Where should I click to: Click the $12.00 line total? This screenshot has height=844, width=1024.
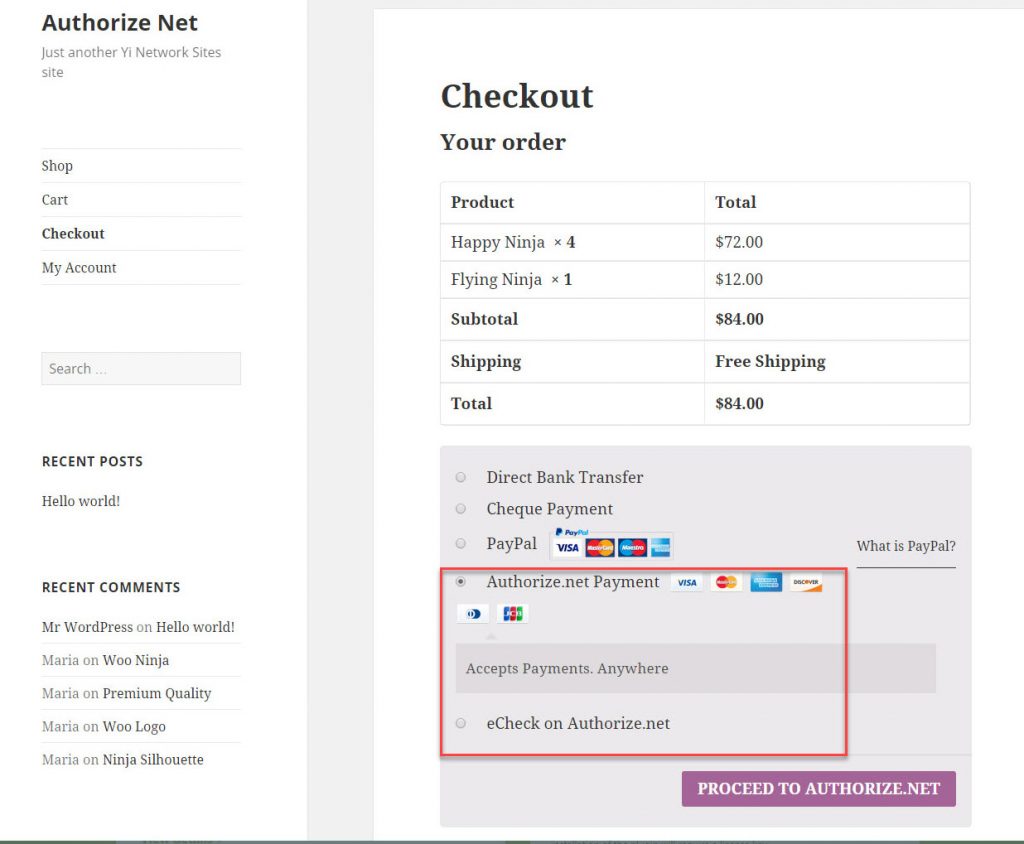coord(739,280)
